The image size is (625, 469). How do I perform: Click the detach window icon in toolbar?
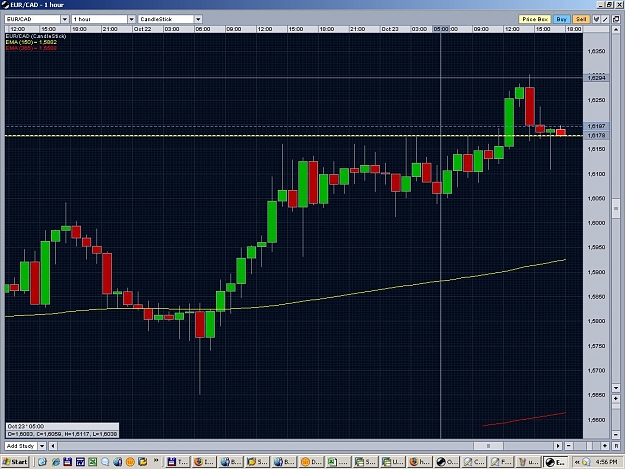tap(616, 19)
